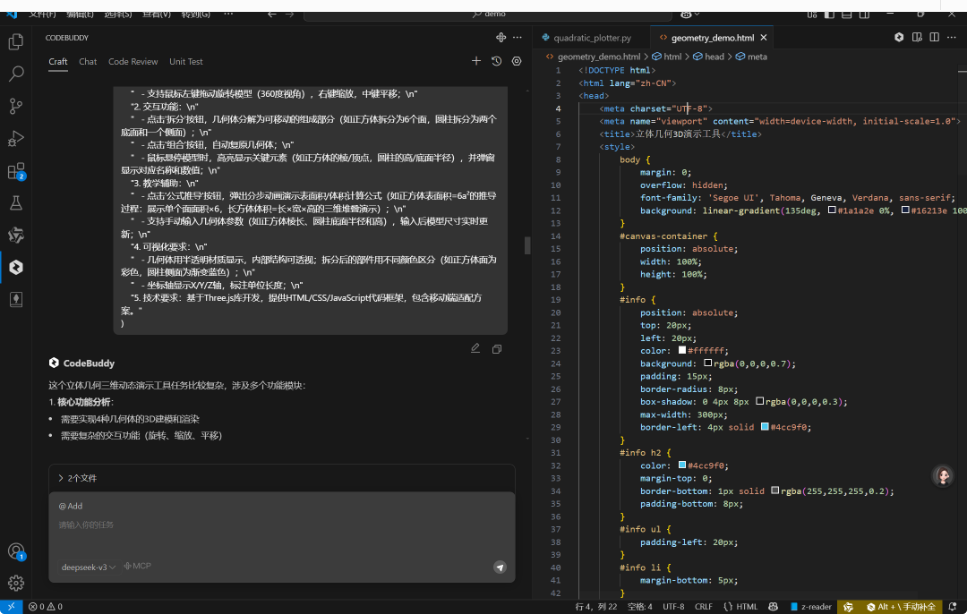Open the deepseek-v3 model dropdown
This screenshot has width=967, height=614.
click(x=88, y=567)
